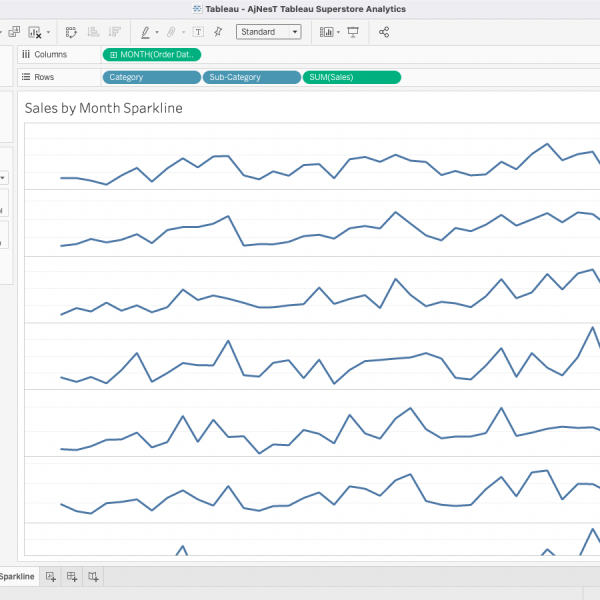The image size is (600, 600).
Task: Pin the axes with Fix Axes icon
Action: (x=218, y=32)
